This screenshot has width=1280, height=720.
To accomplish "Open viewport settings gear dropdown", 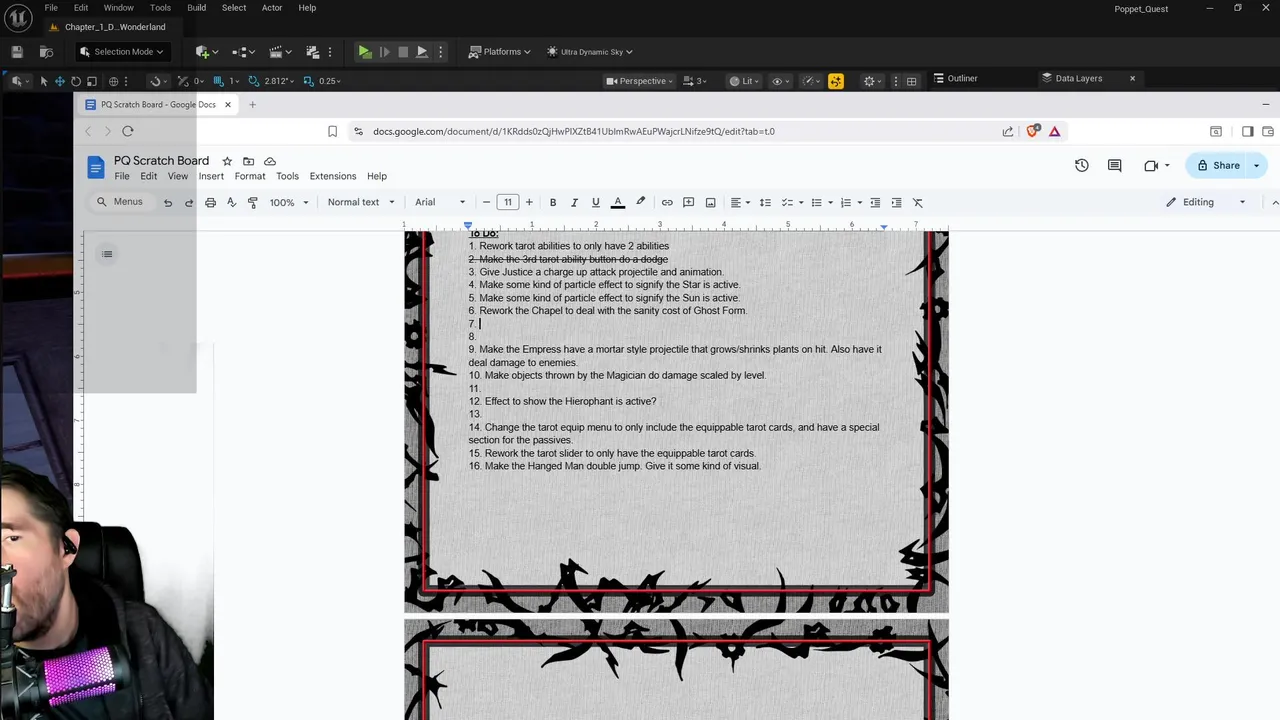I will (x=873, y=81).
